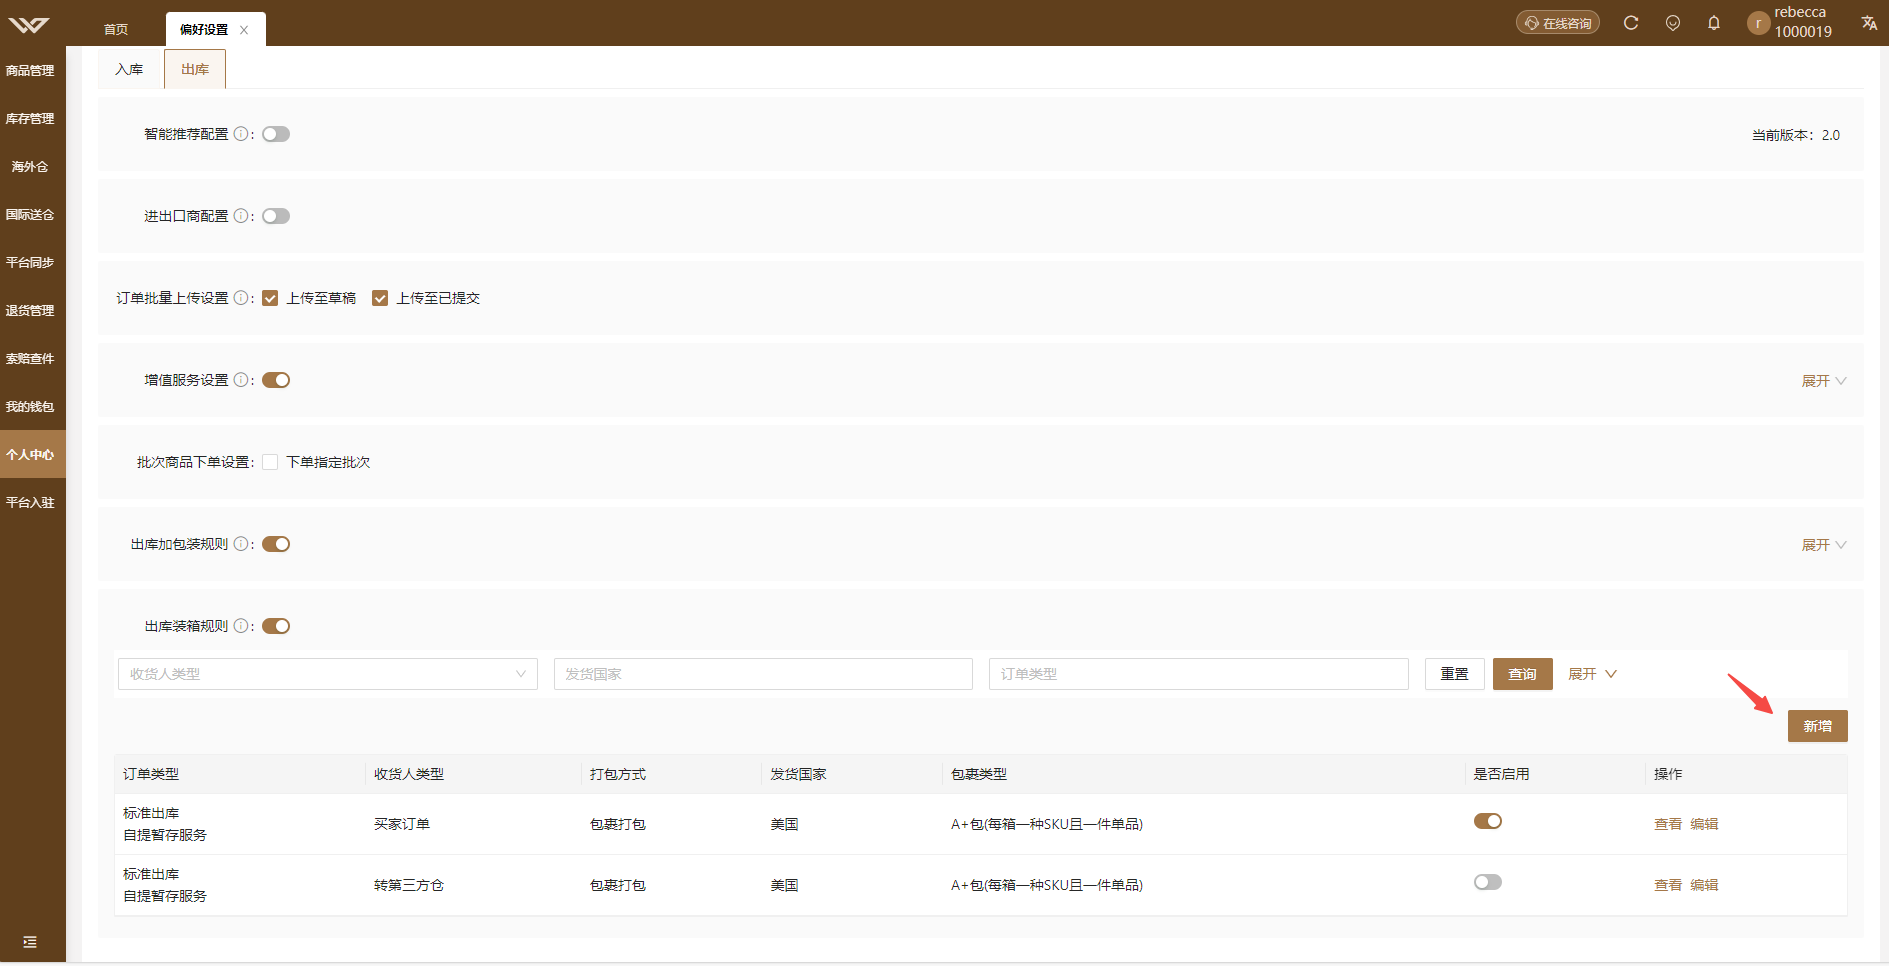Click the info icon next to 增值服务设置
1889x966 pixels.
point(241,380)
